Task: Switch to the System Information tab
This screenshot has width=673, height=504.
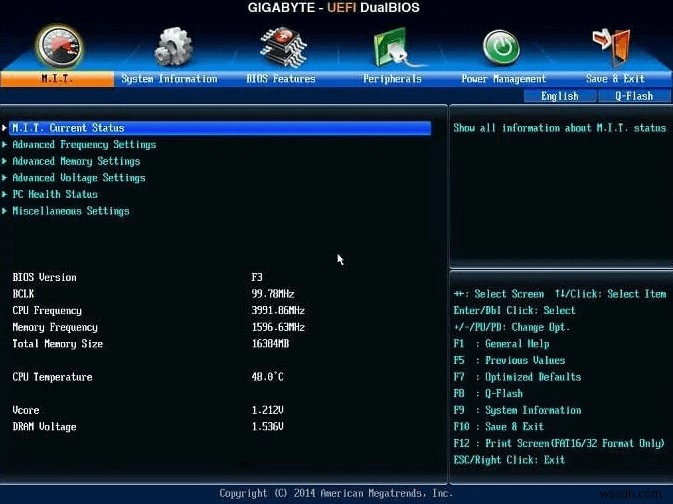Action: (169, 79)
